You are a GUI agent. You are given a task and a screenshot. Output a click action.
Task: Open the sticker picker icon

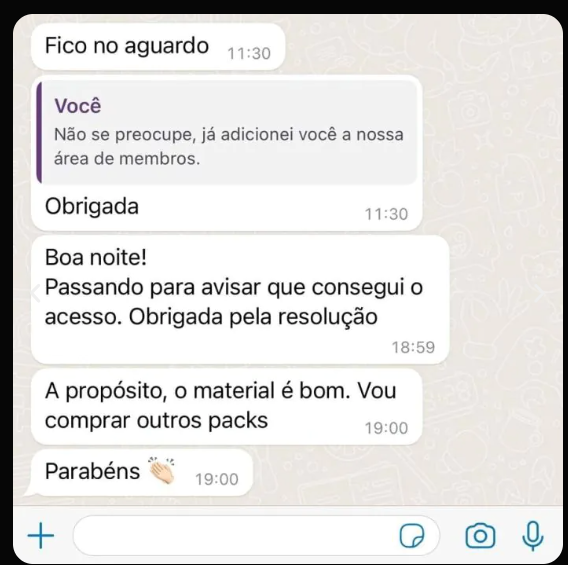click(x=412, y=536)
